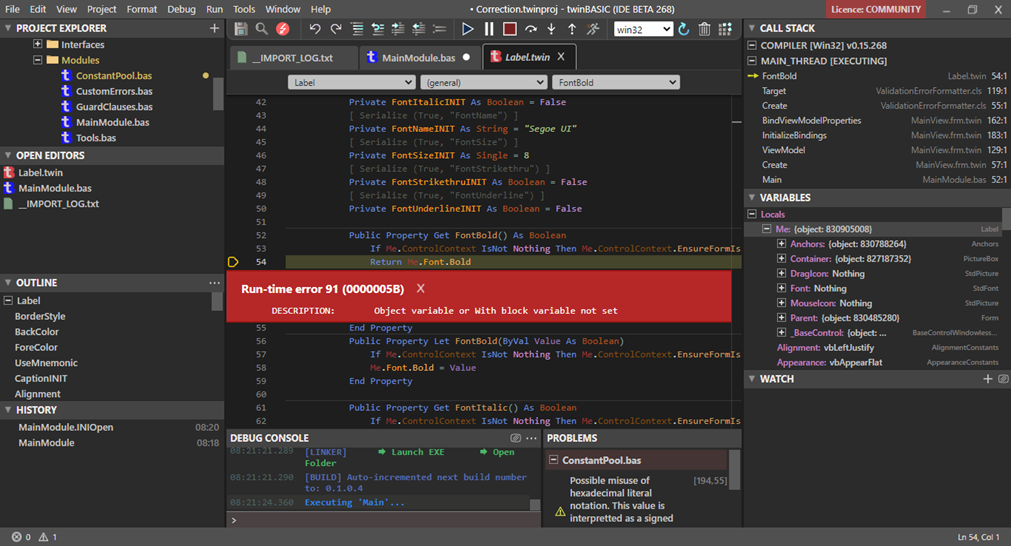1011x546 pixels.
Task: Close the Label.twin tab
Action: coord(561,57)
